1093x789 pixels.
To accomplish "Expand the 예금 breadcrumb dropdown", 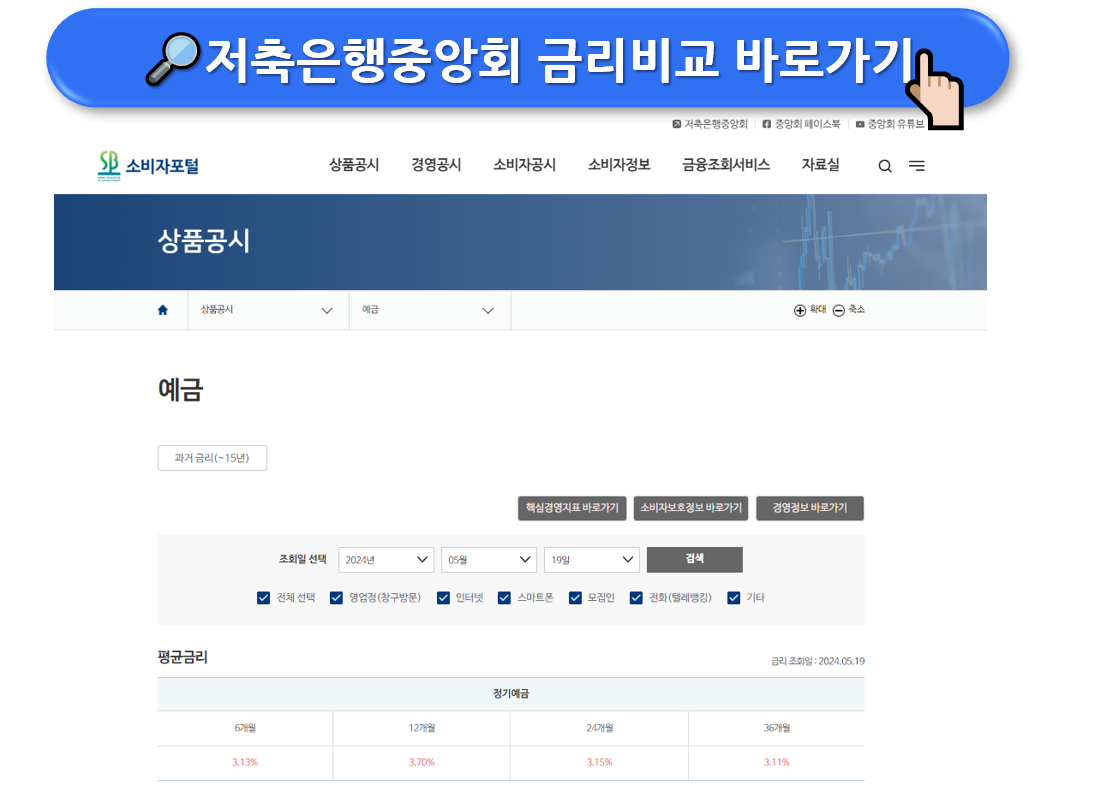I will click(429, 310).
